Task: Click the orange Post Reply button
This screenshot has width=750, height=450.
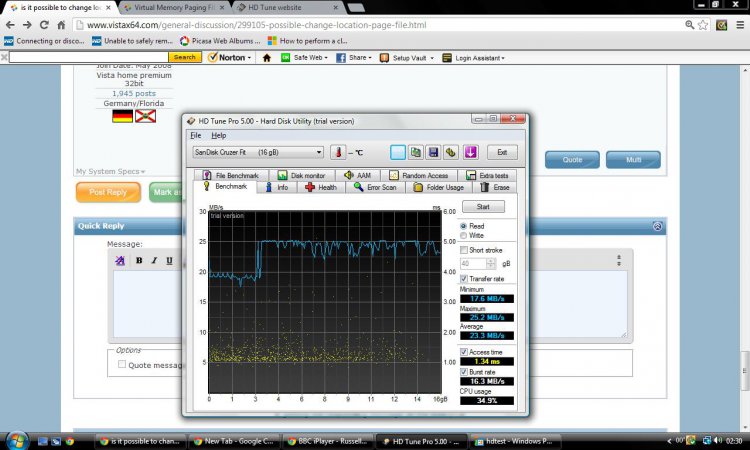Action: (108, 192)
